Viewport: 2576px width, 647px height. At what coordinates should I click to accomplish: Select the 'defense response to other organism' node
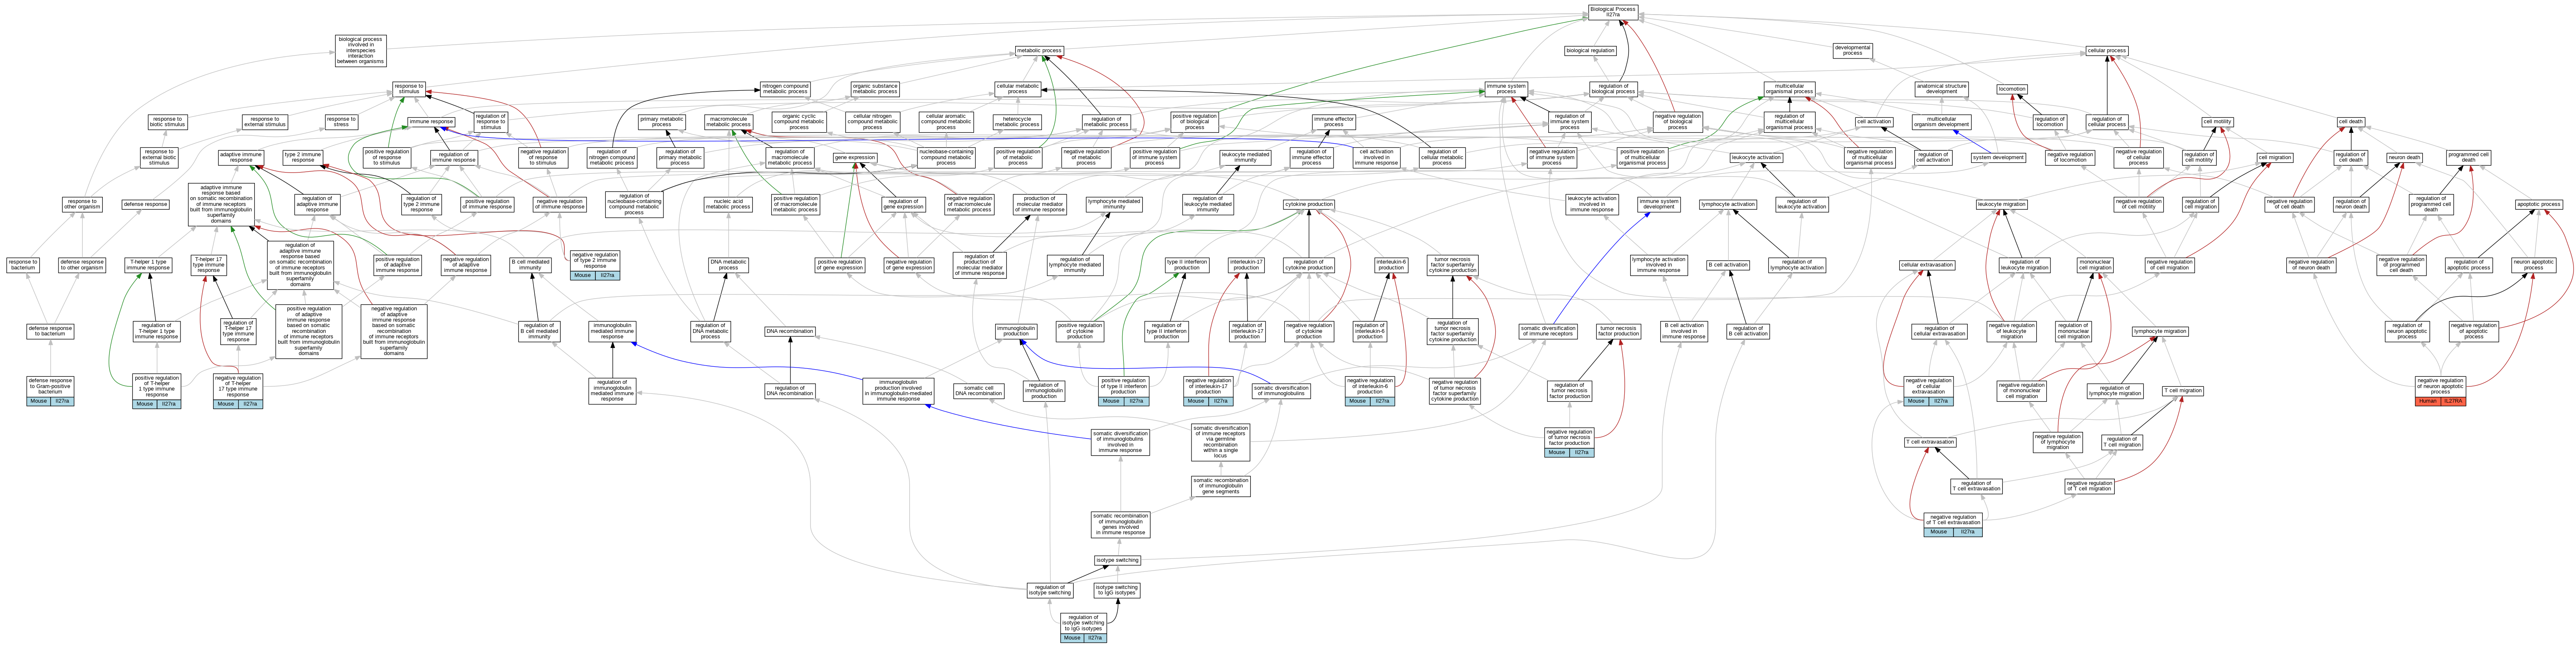click(82, 265)
